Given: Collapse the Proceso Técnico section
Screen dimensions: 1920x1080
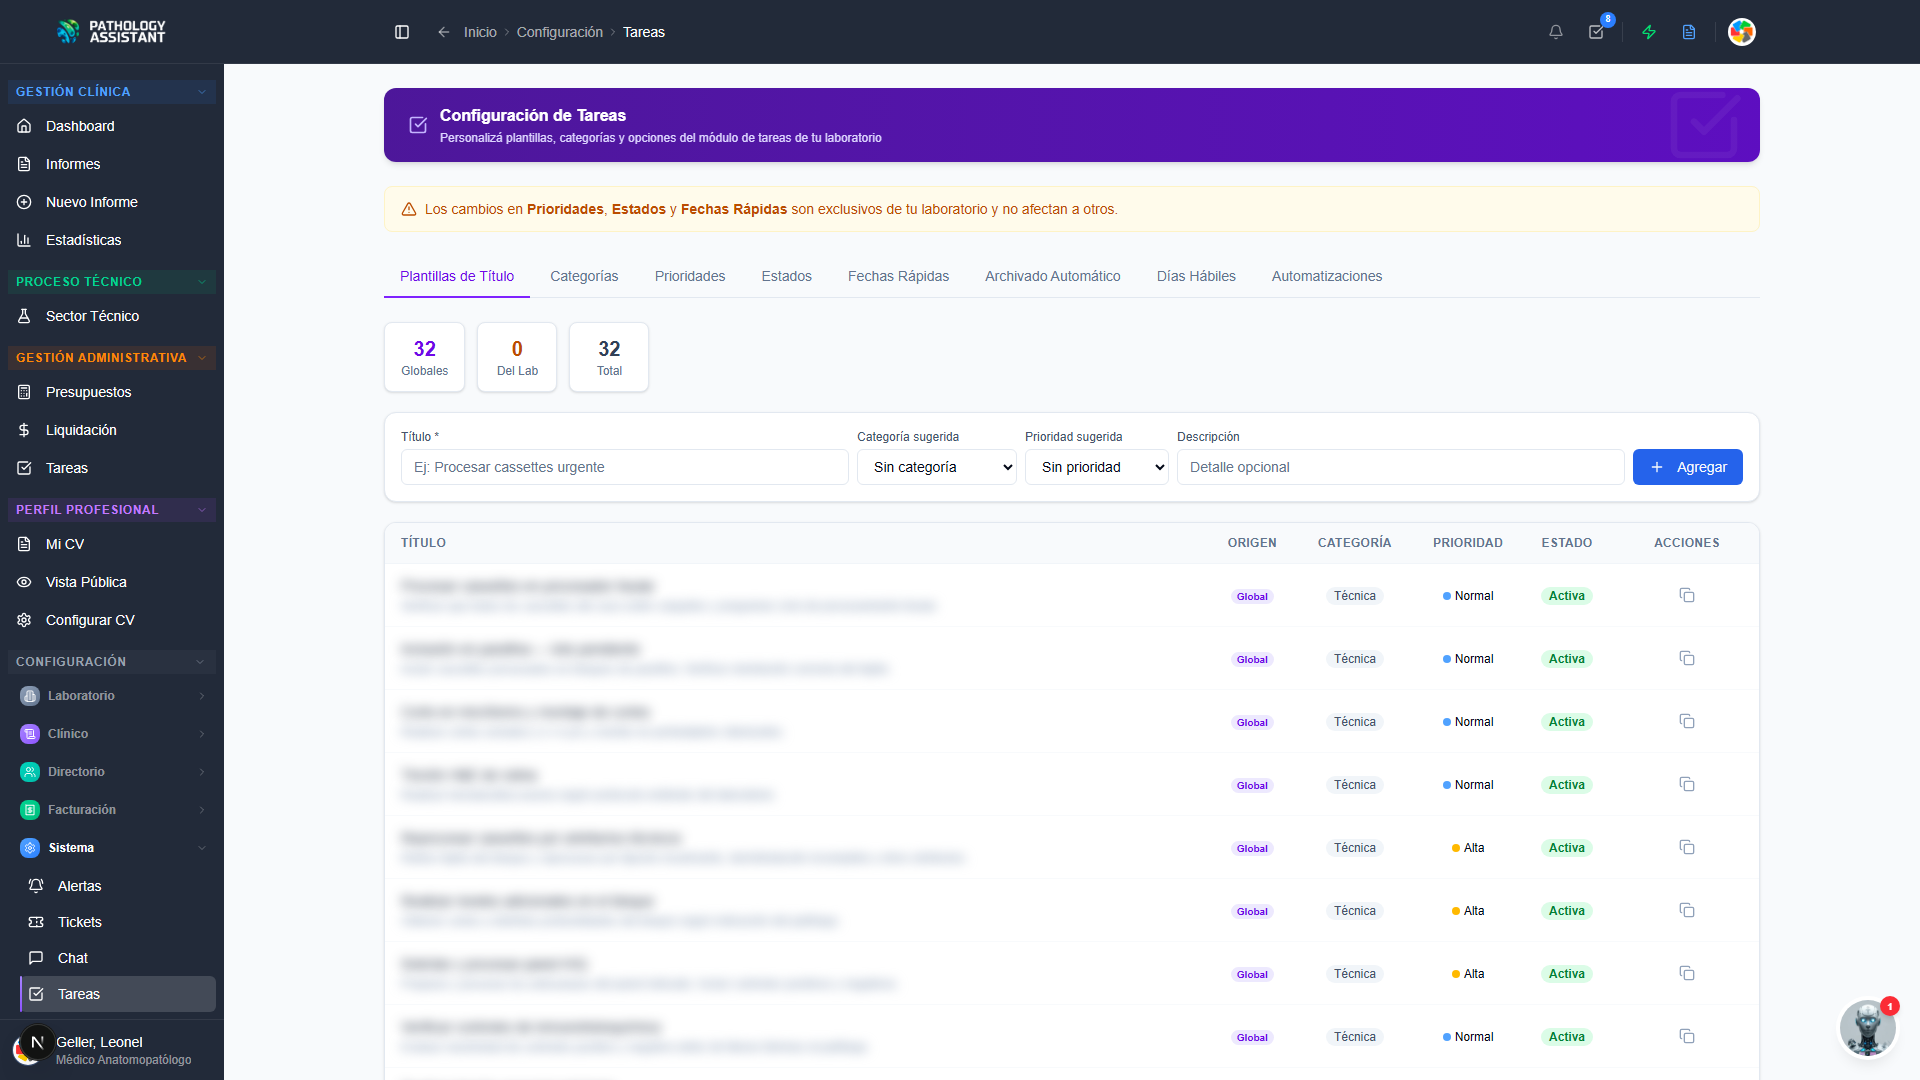Looking at the screenshot, I should 112,282.
